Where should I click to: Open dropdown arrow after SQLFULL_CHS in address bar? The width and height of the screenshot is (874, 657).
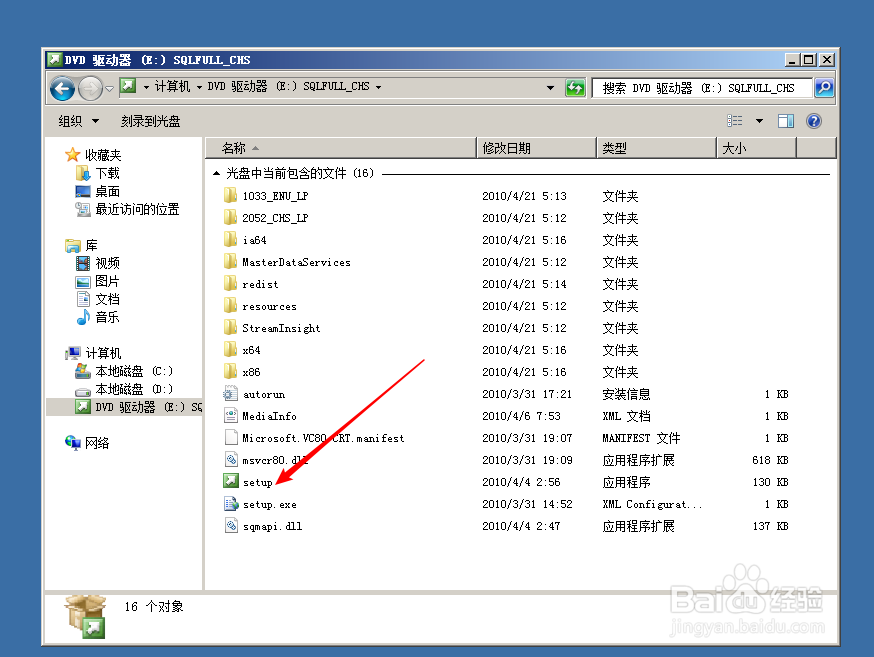click(x=378, y=87)
